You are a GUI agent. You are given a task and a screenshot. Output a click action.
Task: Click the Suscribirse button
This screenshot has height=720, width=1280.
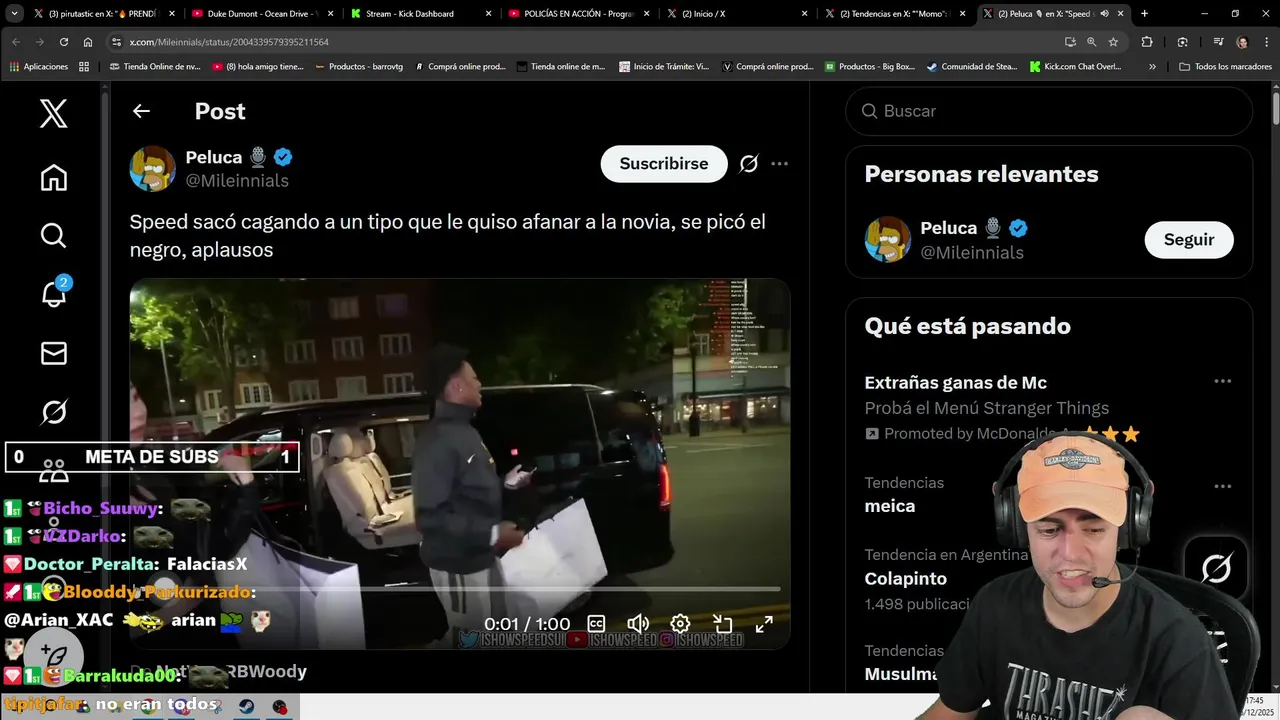coord(664,164)
